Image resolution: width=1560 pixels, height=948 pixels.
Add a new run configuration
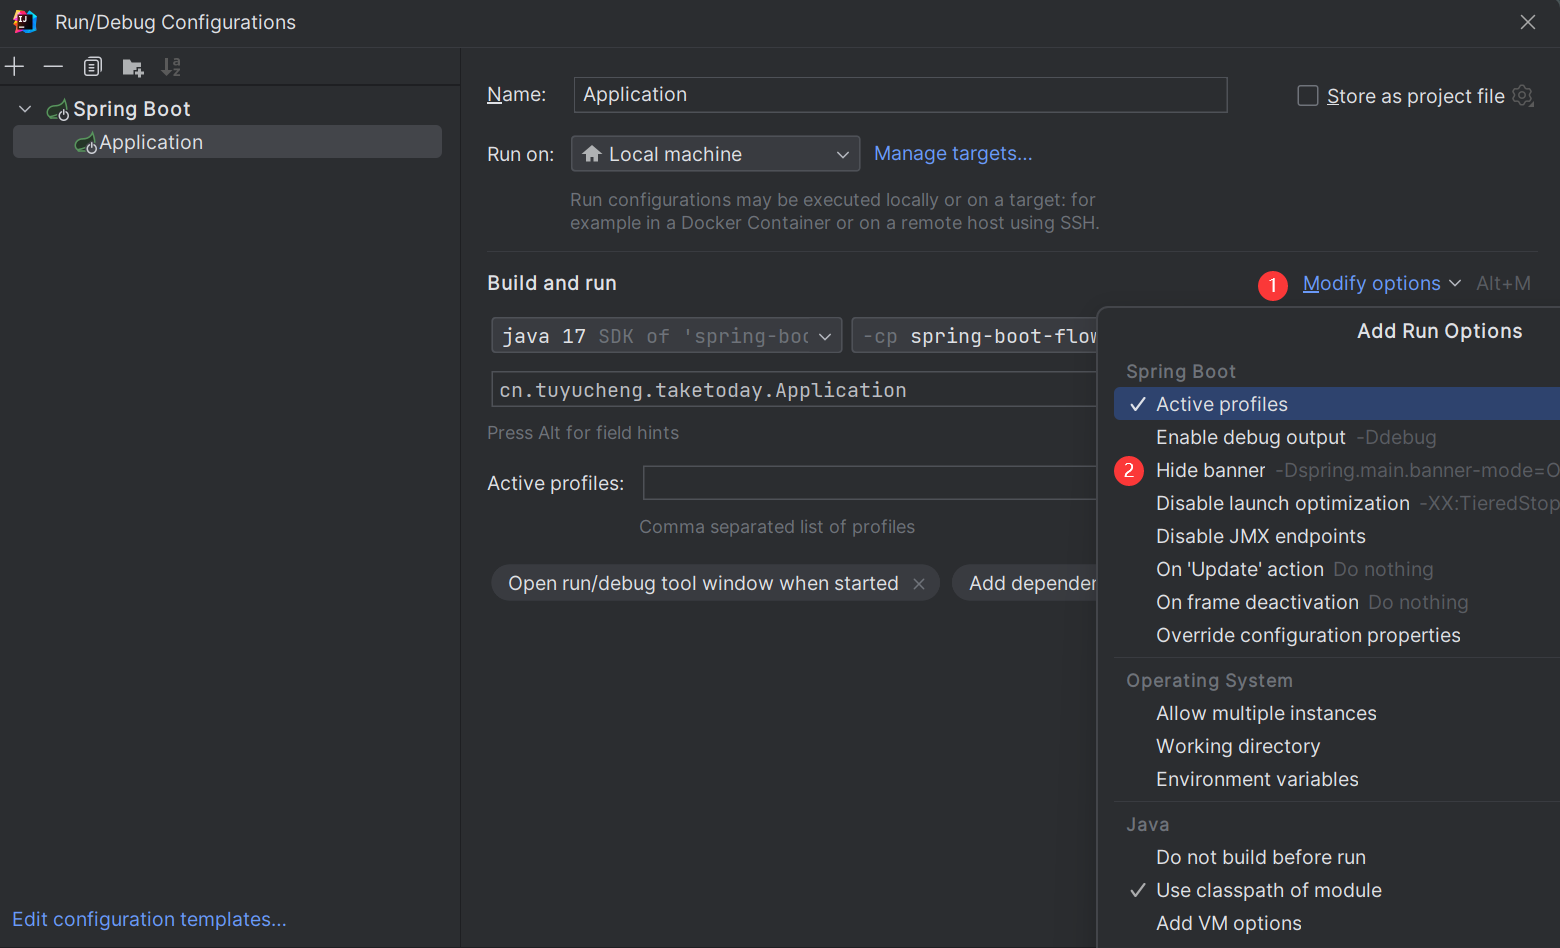point(15,67)
